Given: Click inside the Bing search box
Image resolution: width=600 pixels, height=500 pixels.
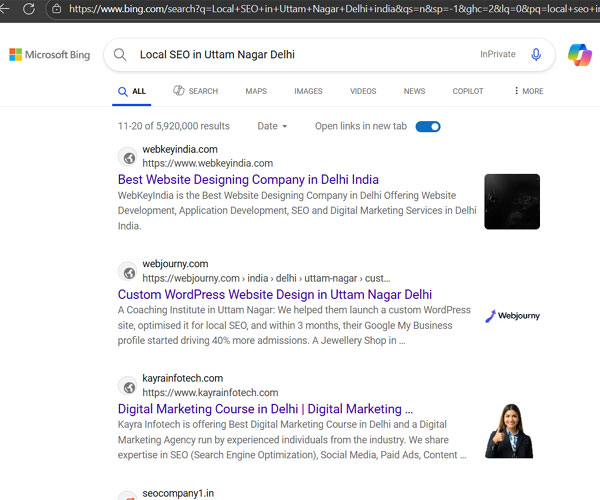Looking at the screenshot, I should tap(300, 55).
